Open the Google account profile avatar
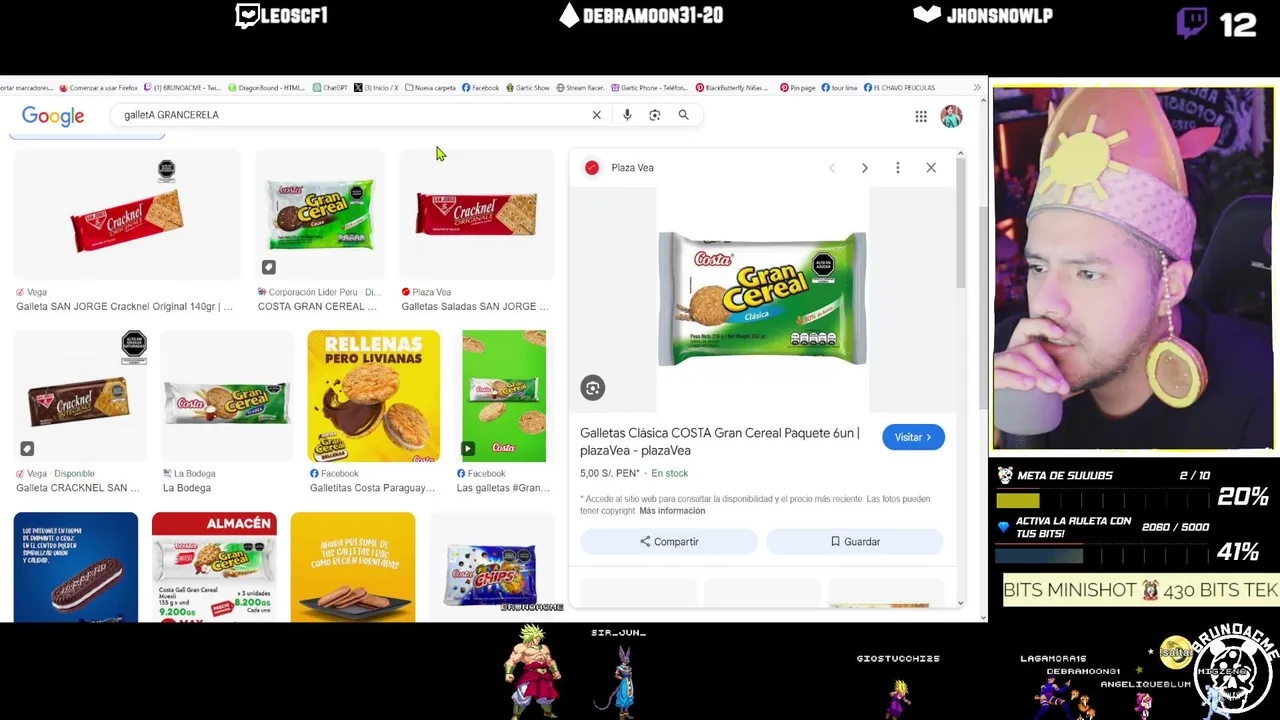This screenshot has height=720, width=1280. click(x=951, y=116)
